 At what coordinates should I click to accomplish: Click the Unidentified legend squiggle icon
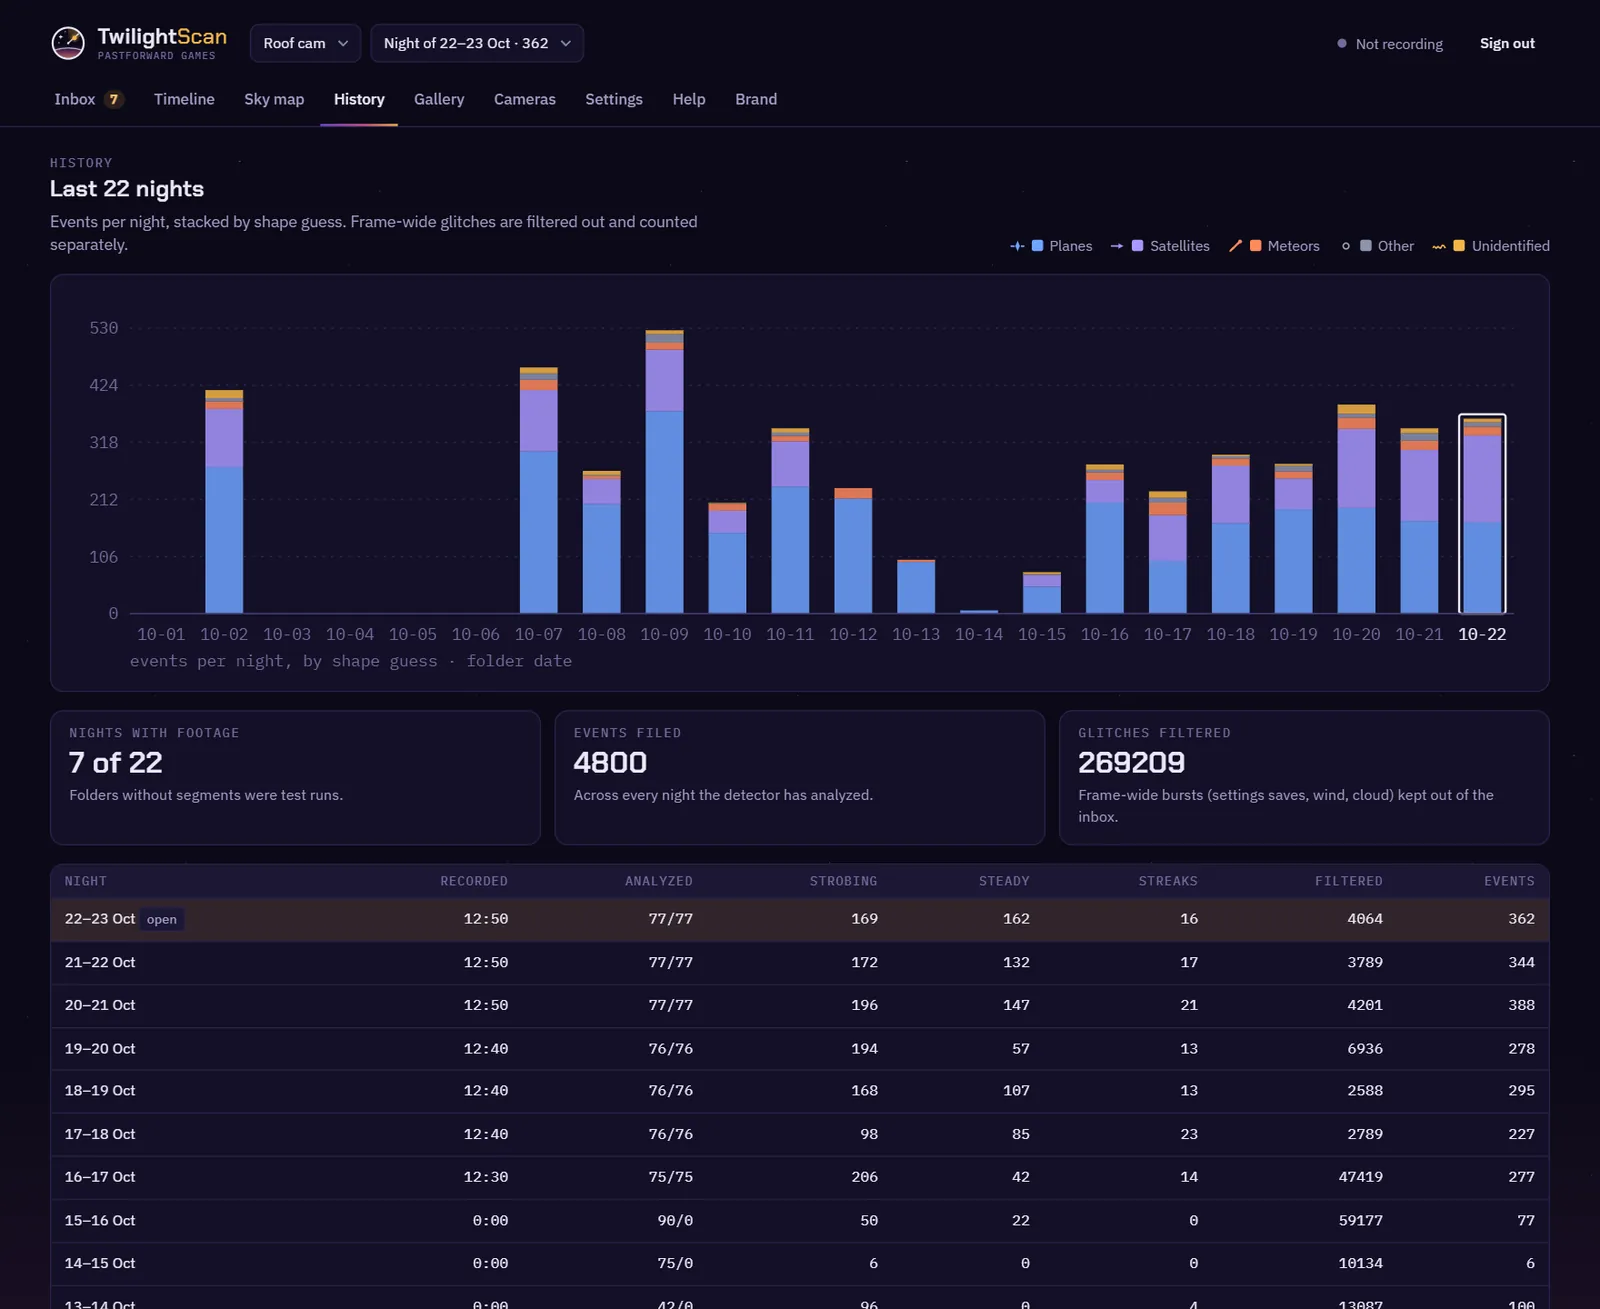pos(1439,246)
